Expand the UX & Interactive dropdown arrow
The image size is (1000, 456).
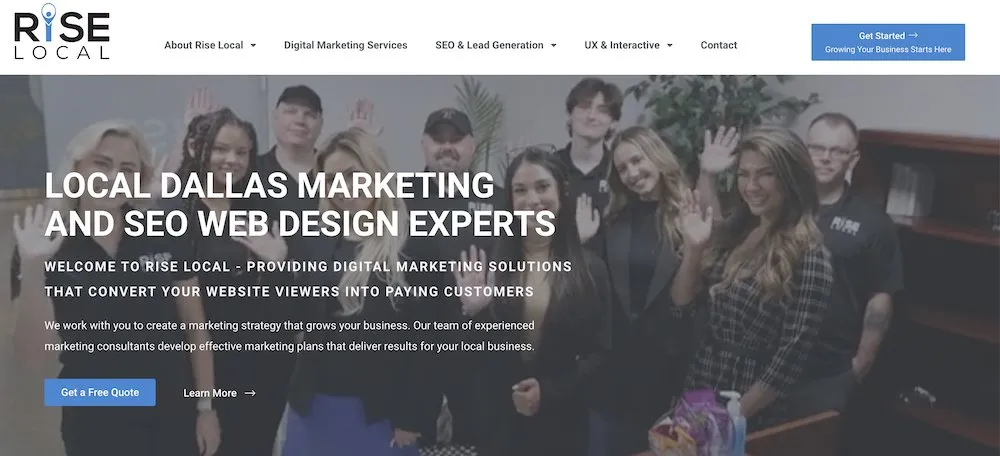click(670, 45)
